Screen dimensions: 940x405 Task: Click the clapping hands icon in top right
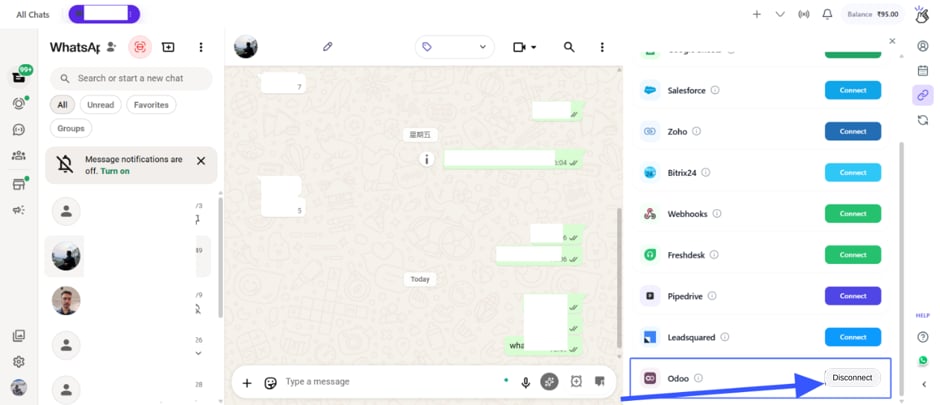tap(921, 14)
